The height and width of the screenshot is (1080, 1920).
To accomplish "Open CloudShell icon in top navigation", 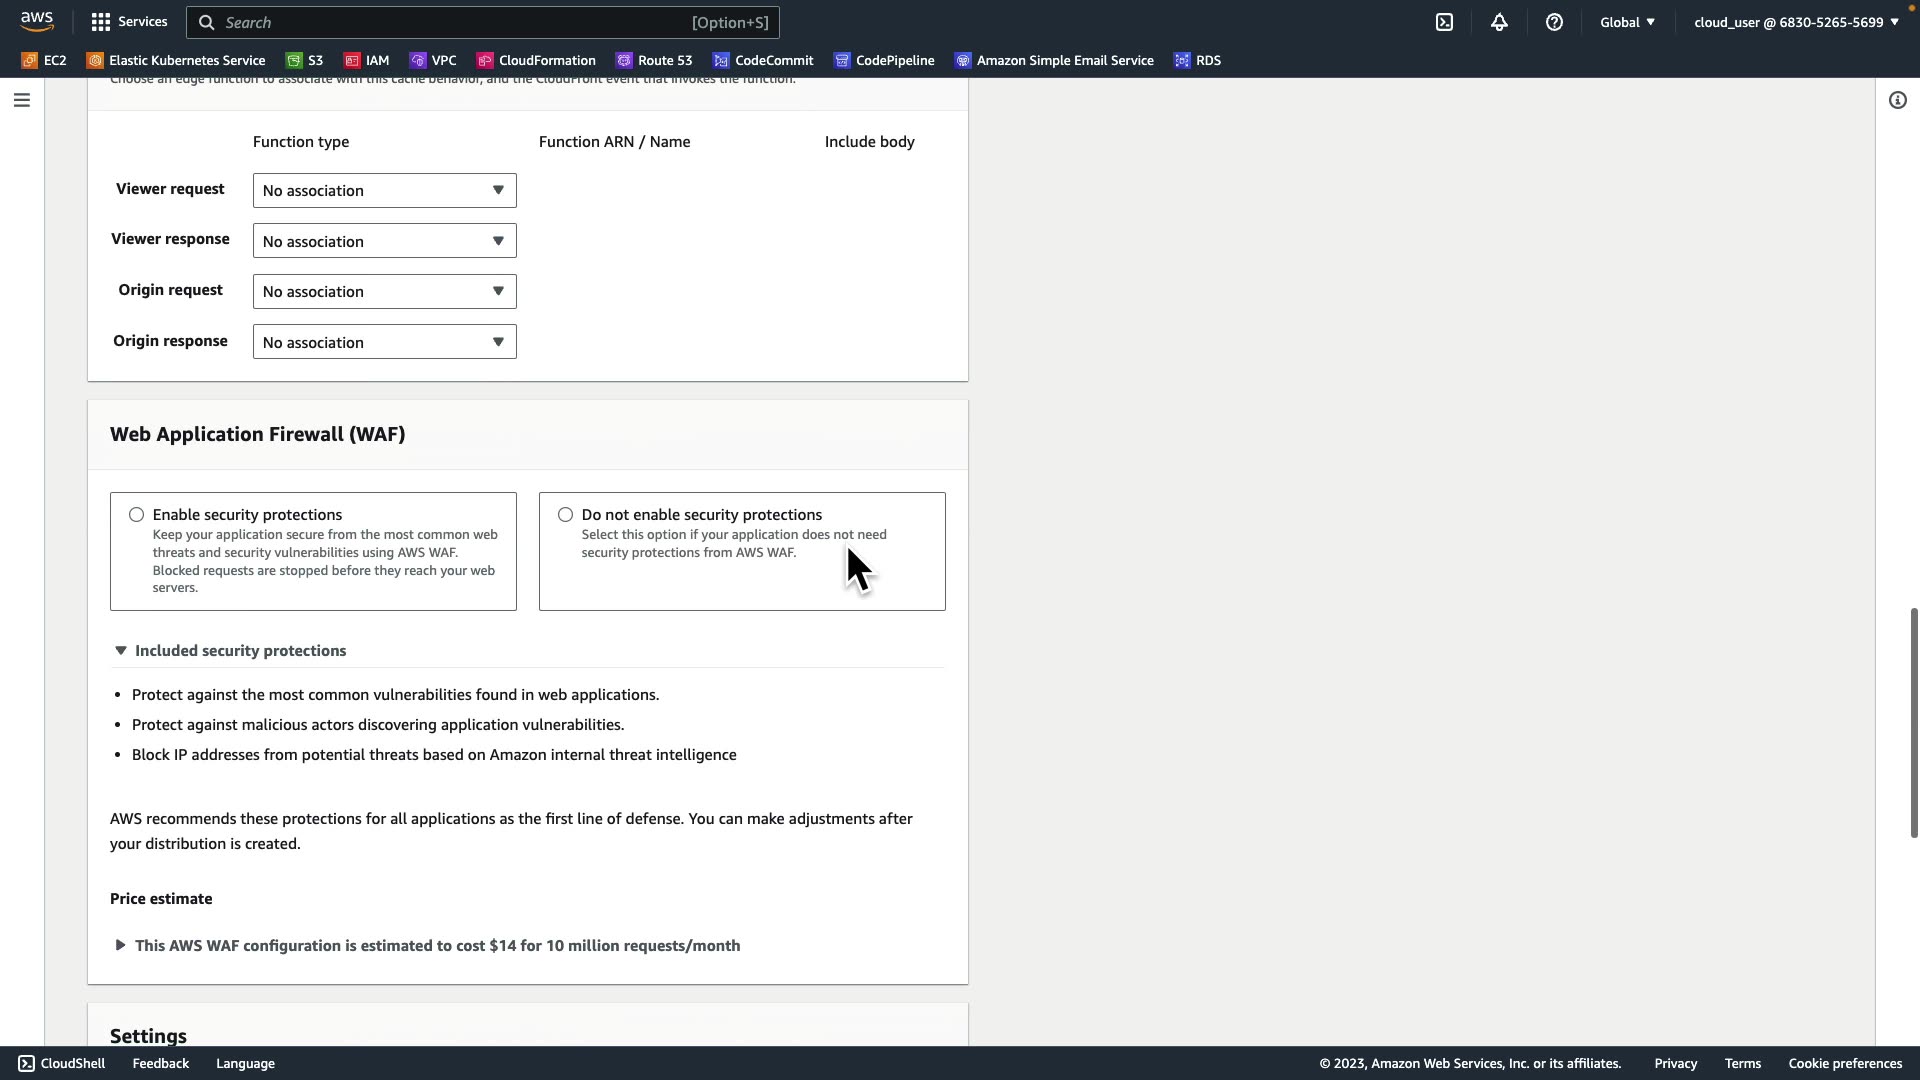I will click(1444, 22).
